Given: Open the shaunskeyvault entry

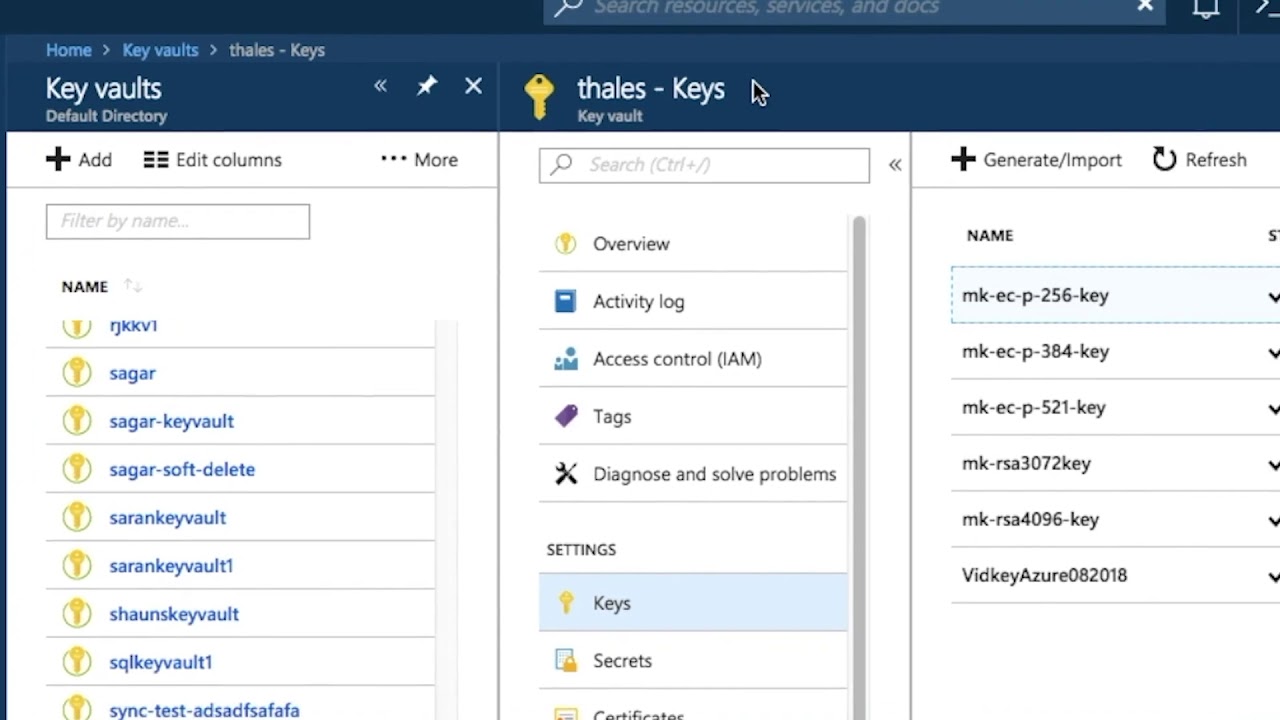Looking at the screenshot, I should 174,614.
